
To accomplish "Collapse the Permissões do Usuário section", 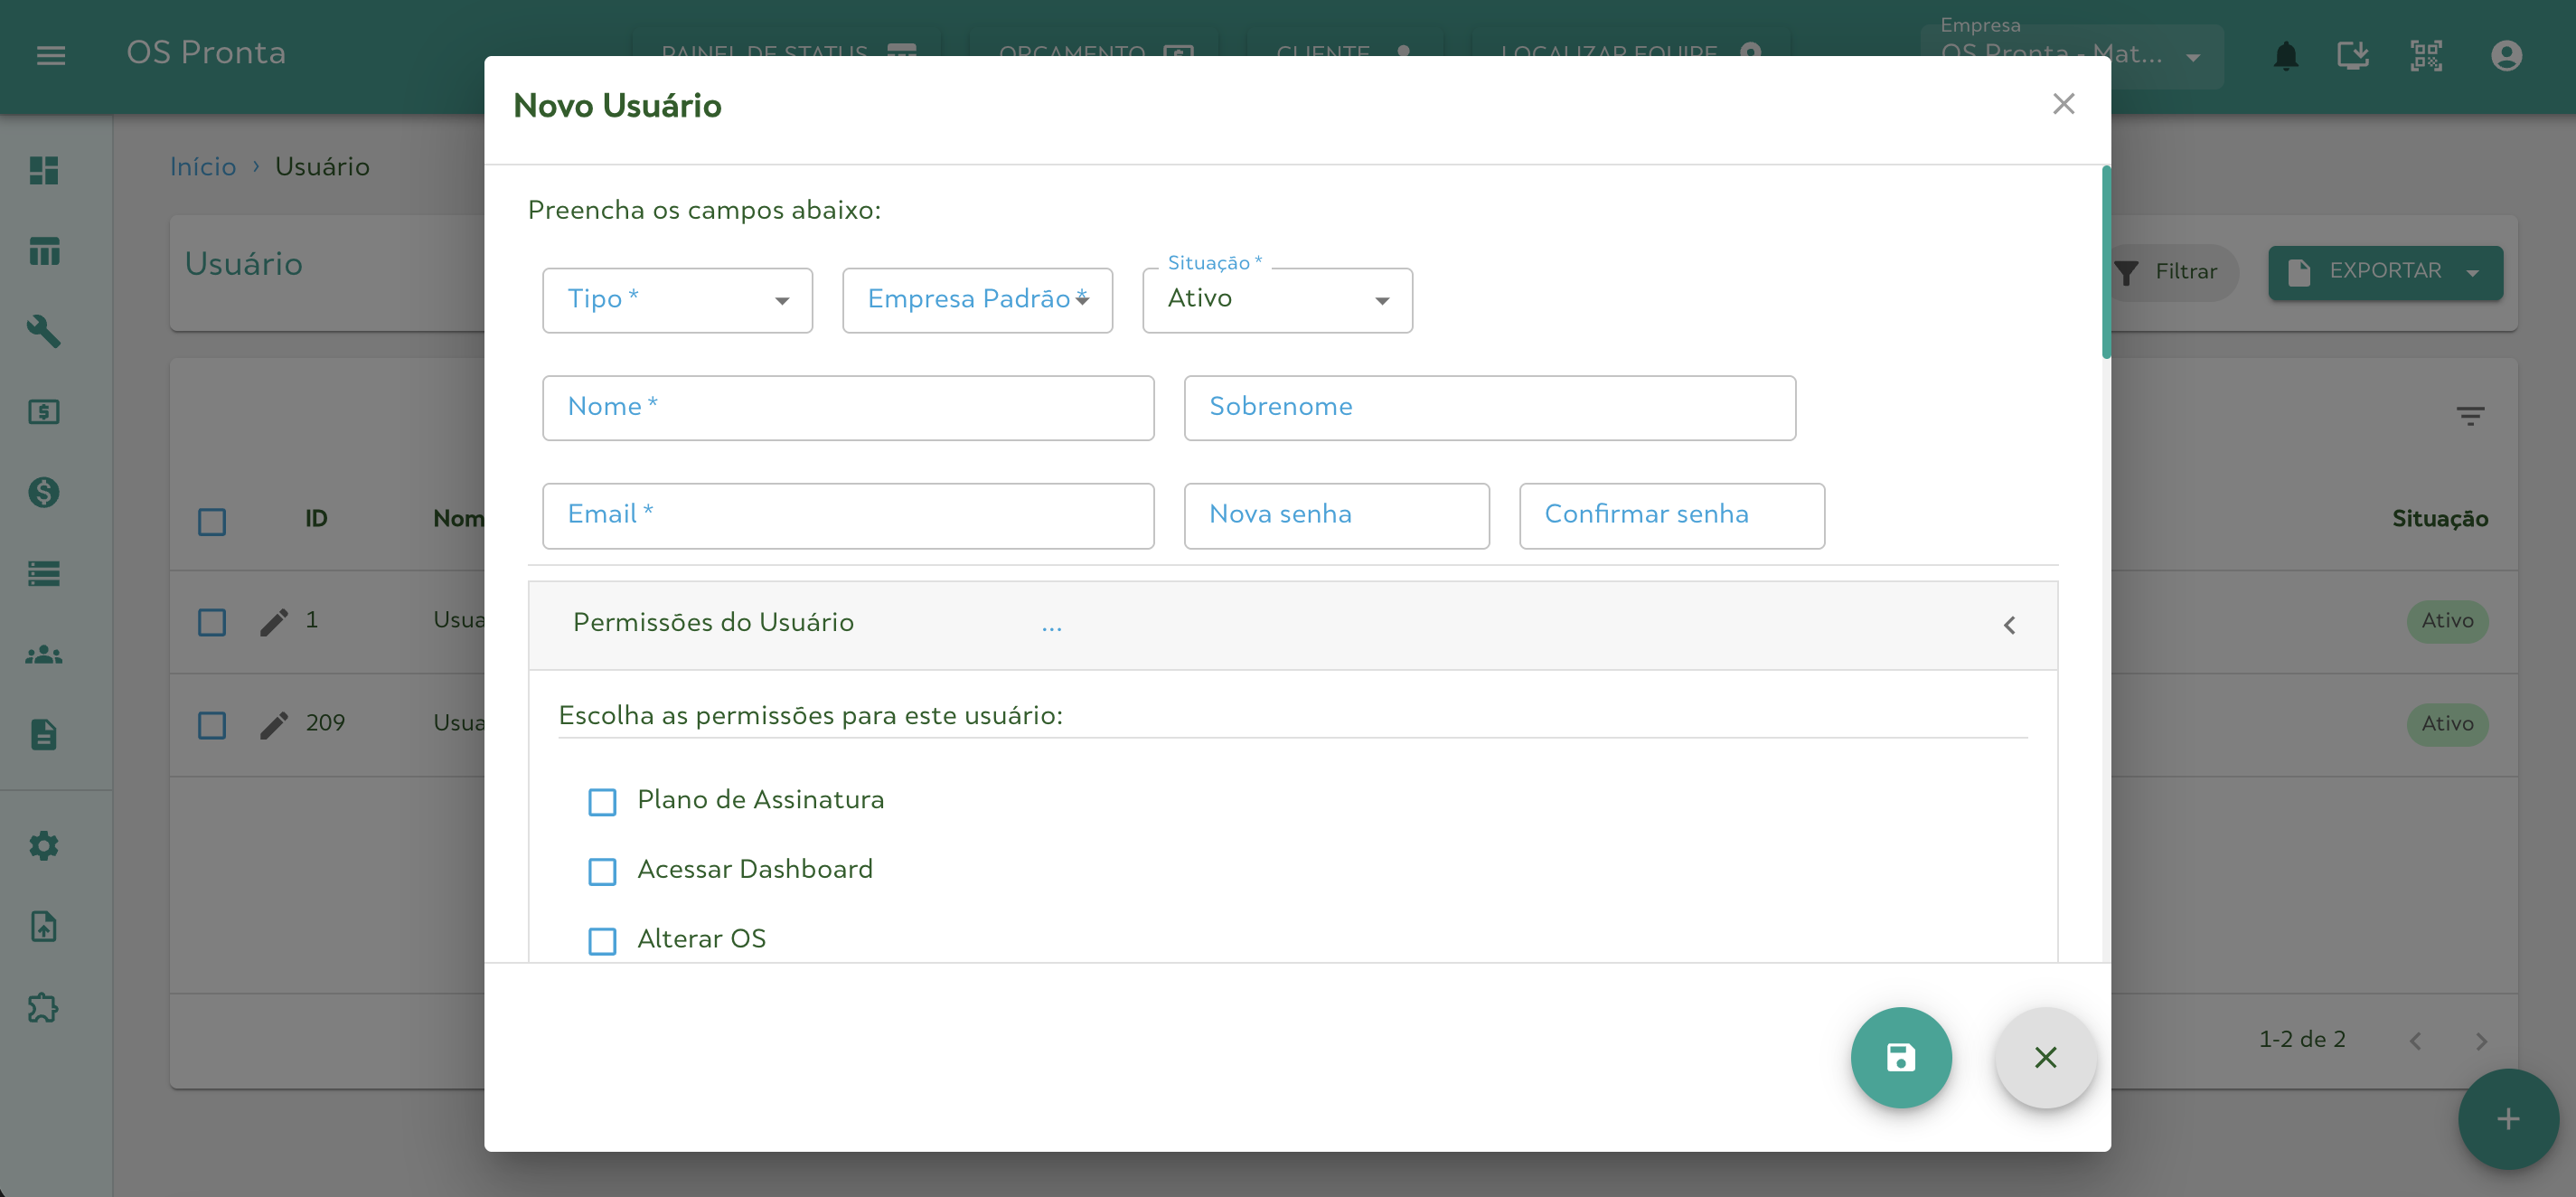I will pos(2009,625).
